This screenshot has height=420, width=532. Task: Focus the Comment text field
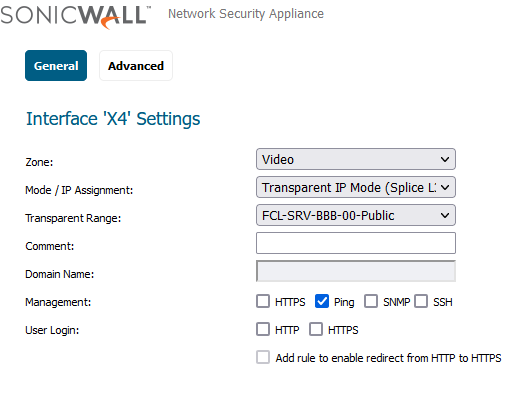pos(356,243)
